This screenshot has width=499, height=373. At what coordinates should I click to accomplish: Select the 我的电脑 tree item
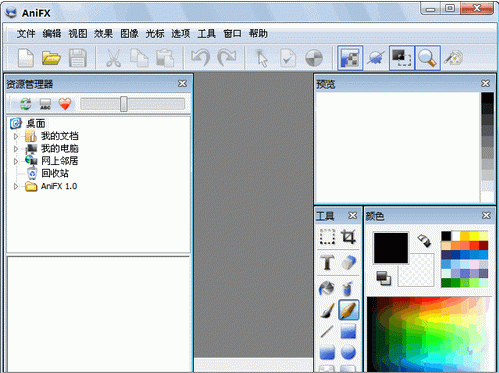tap(60, 149)
